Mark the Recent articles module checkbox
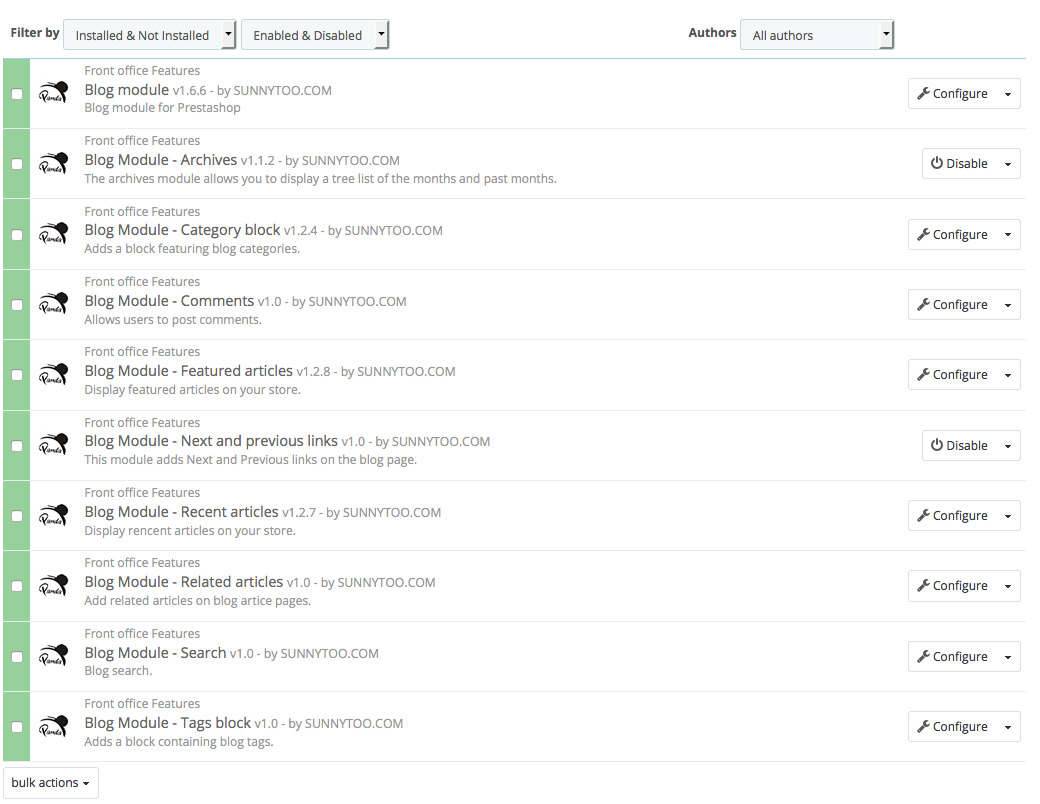The height and width of the screenshot is (804, 1040). click(x=17, y=516)
